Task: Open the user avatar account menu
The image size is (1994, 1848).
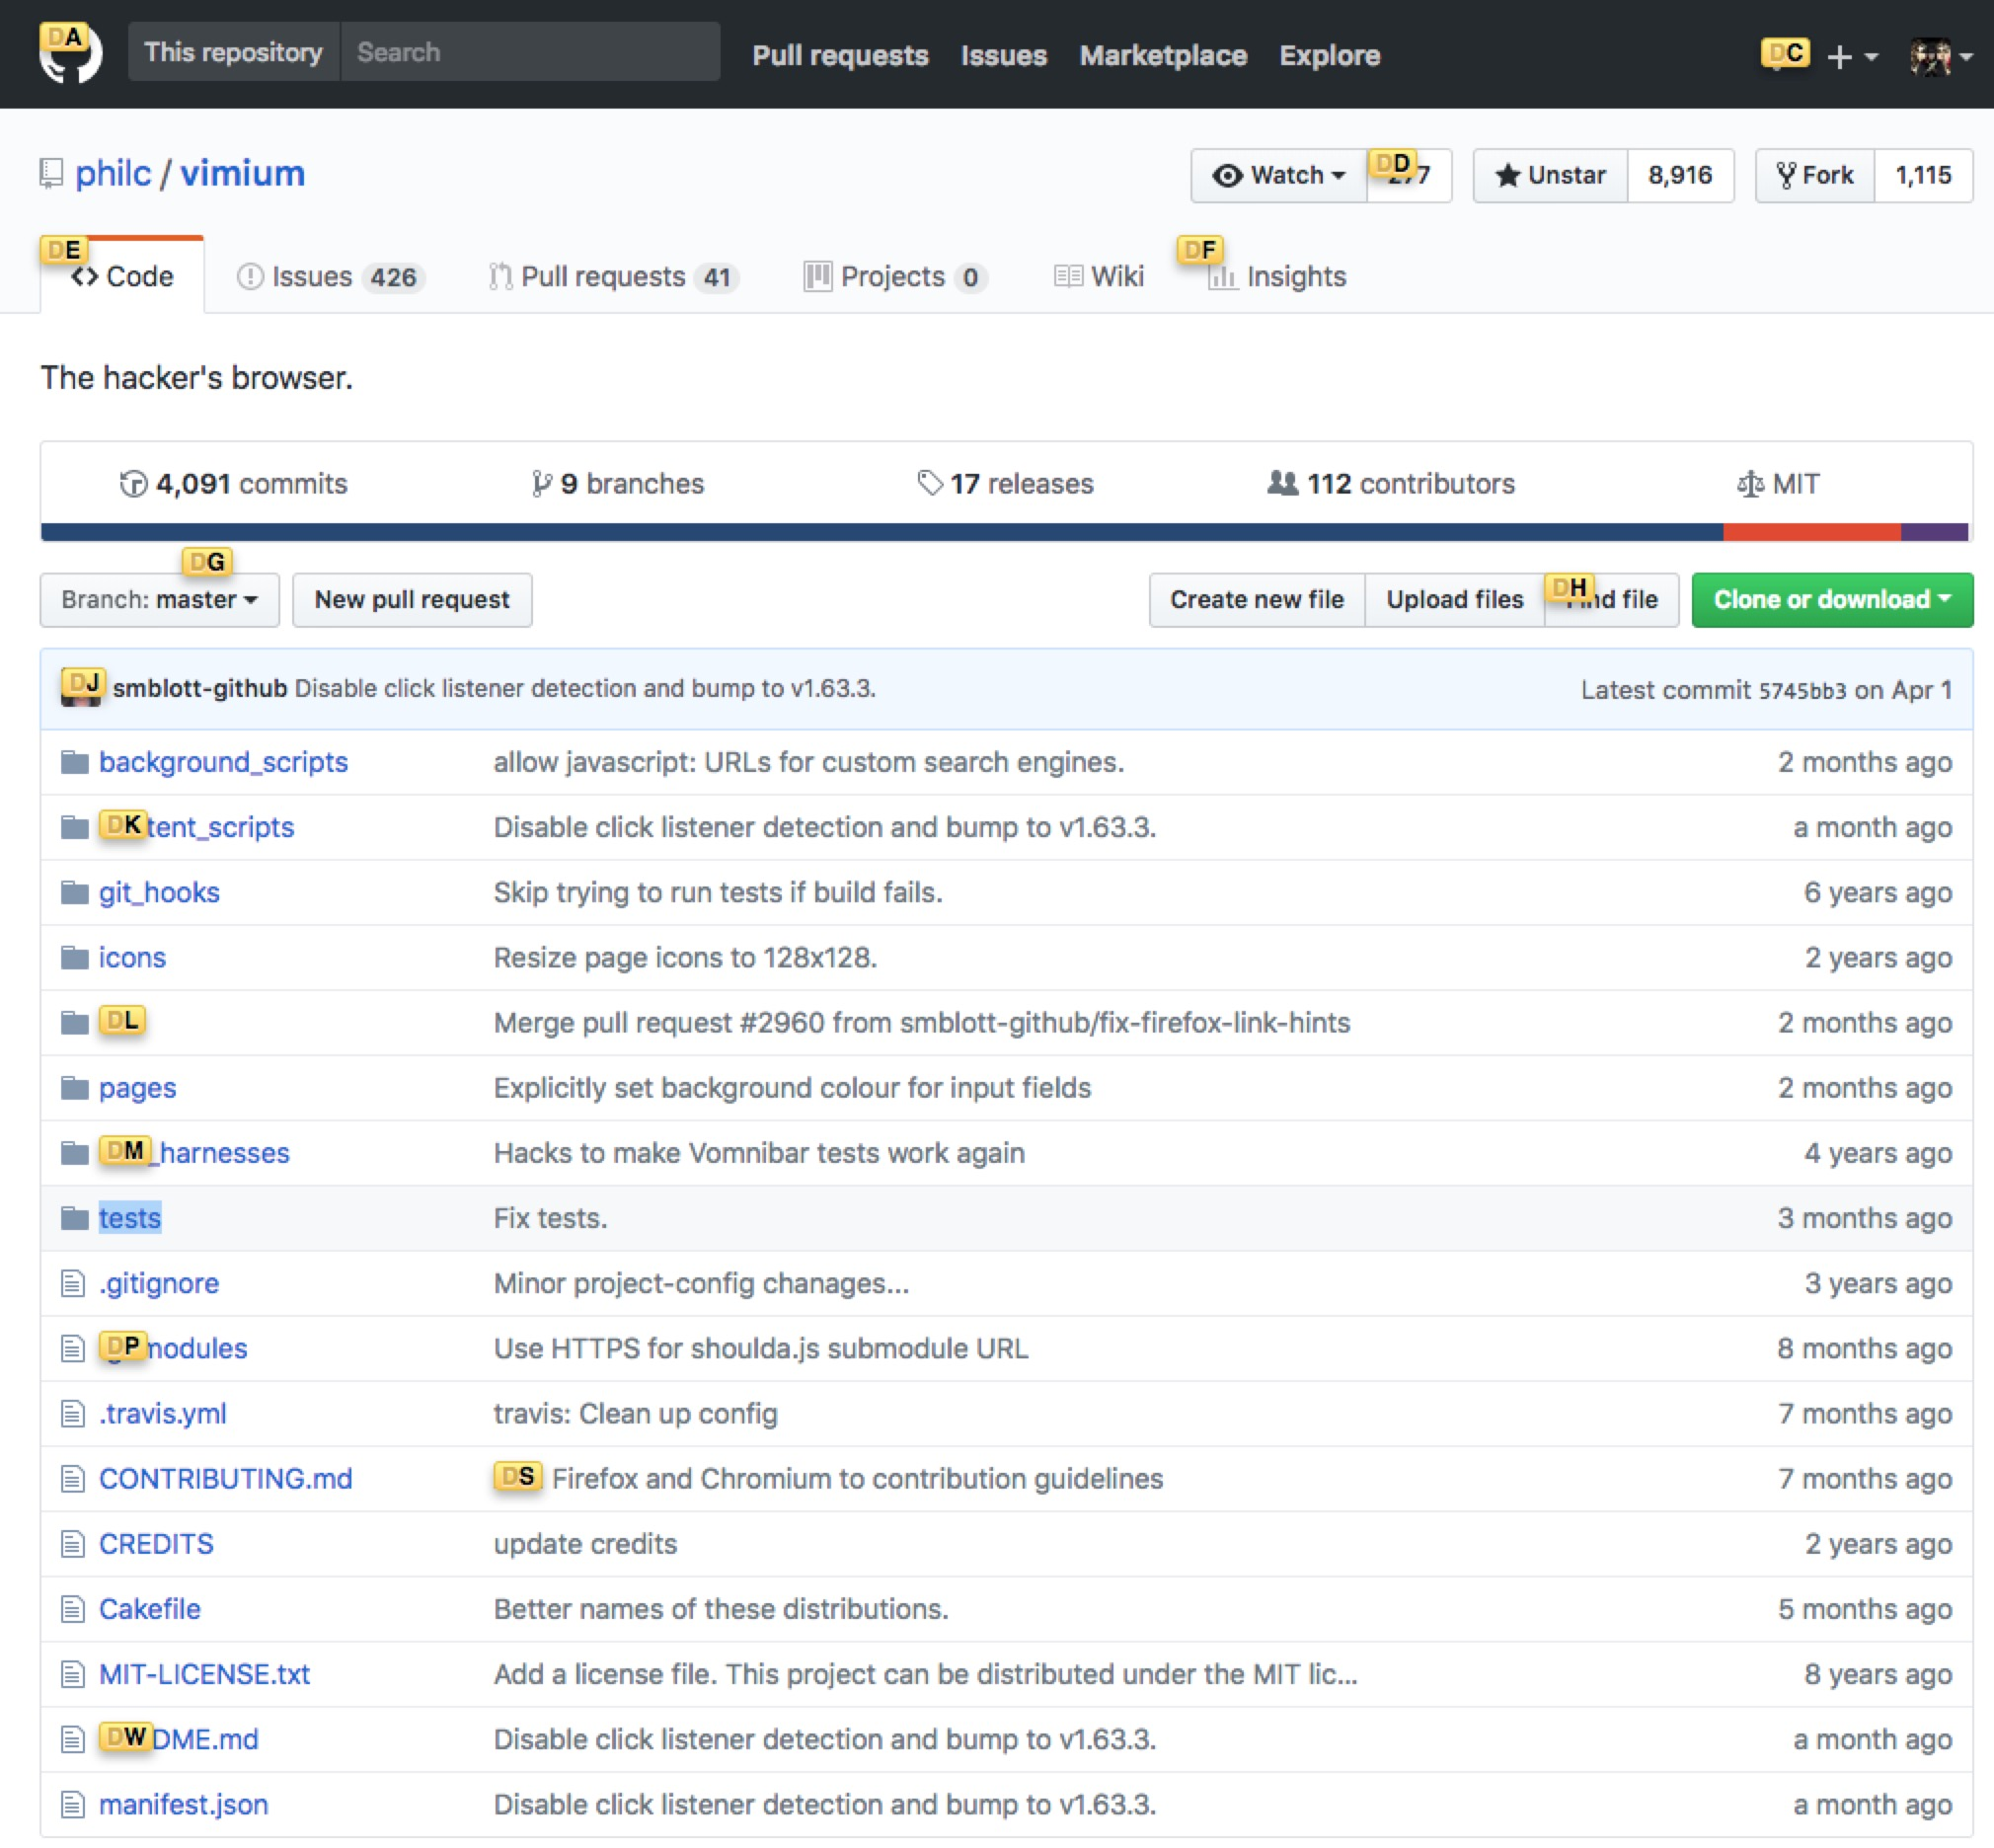Action: [x=1940, y=57]
